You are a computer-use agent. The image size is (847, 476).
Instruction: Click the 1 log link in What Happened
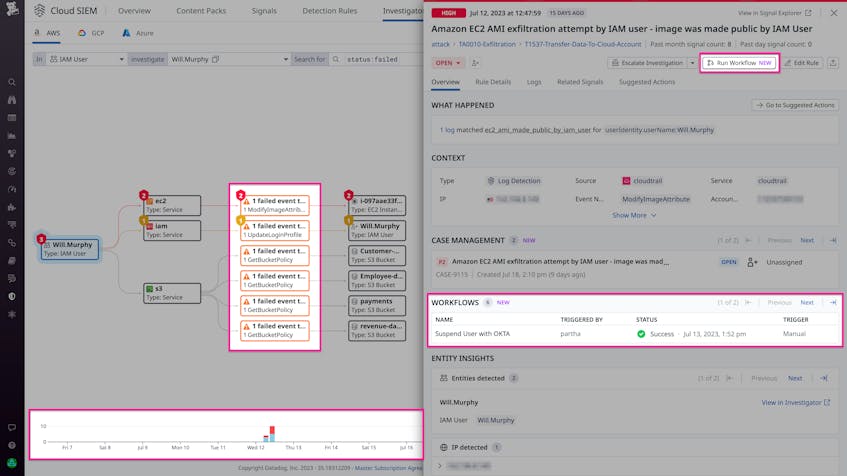tap(447, 130)
